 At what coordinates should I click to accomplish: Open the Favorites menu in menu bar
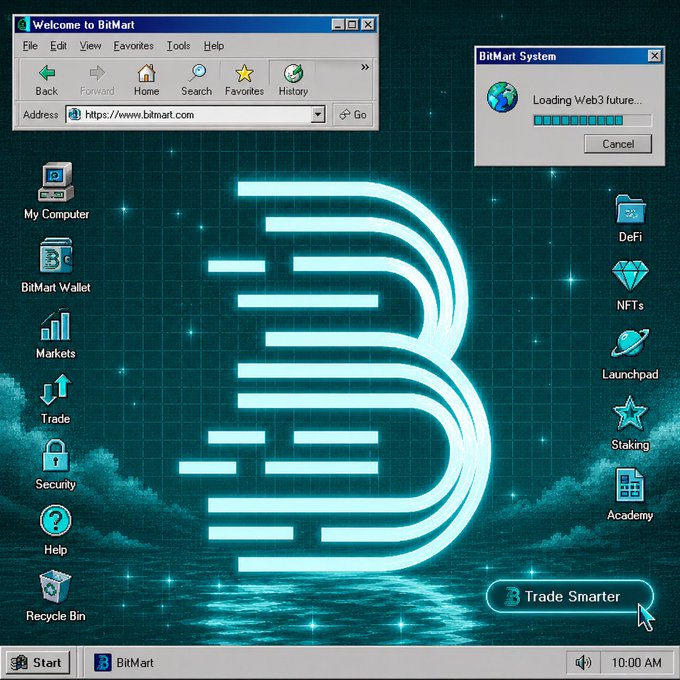[x=134, y=46]
